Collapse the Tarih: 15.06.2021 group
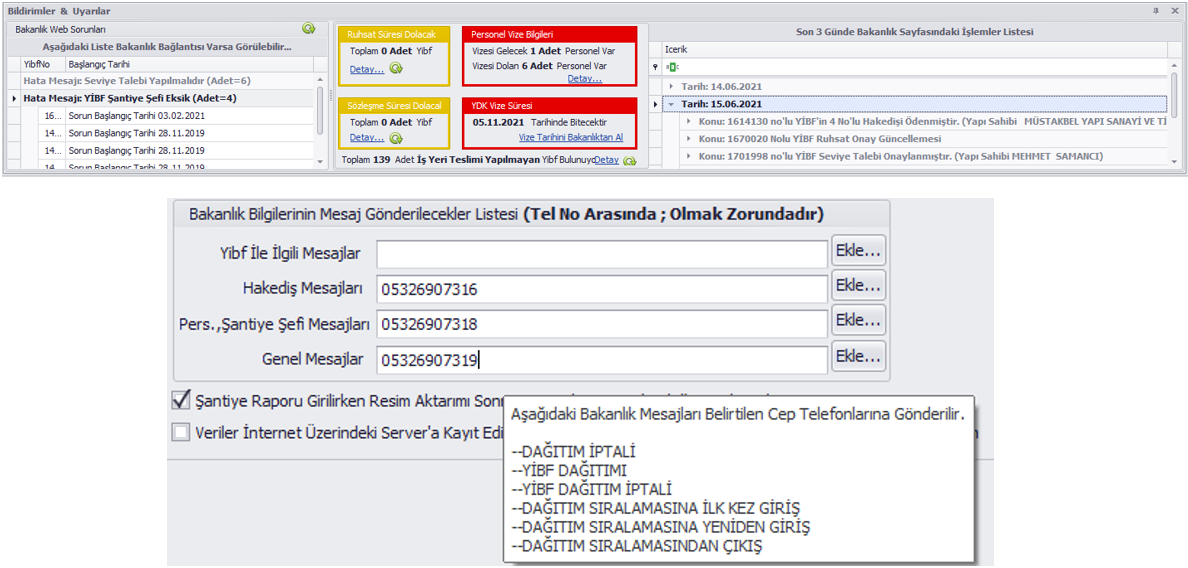The height and width of the screenshot is (568, 1188). tap(672, 103)
